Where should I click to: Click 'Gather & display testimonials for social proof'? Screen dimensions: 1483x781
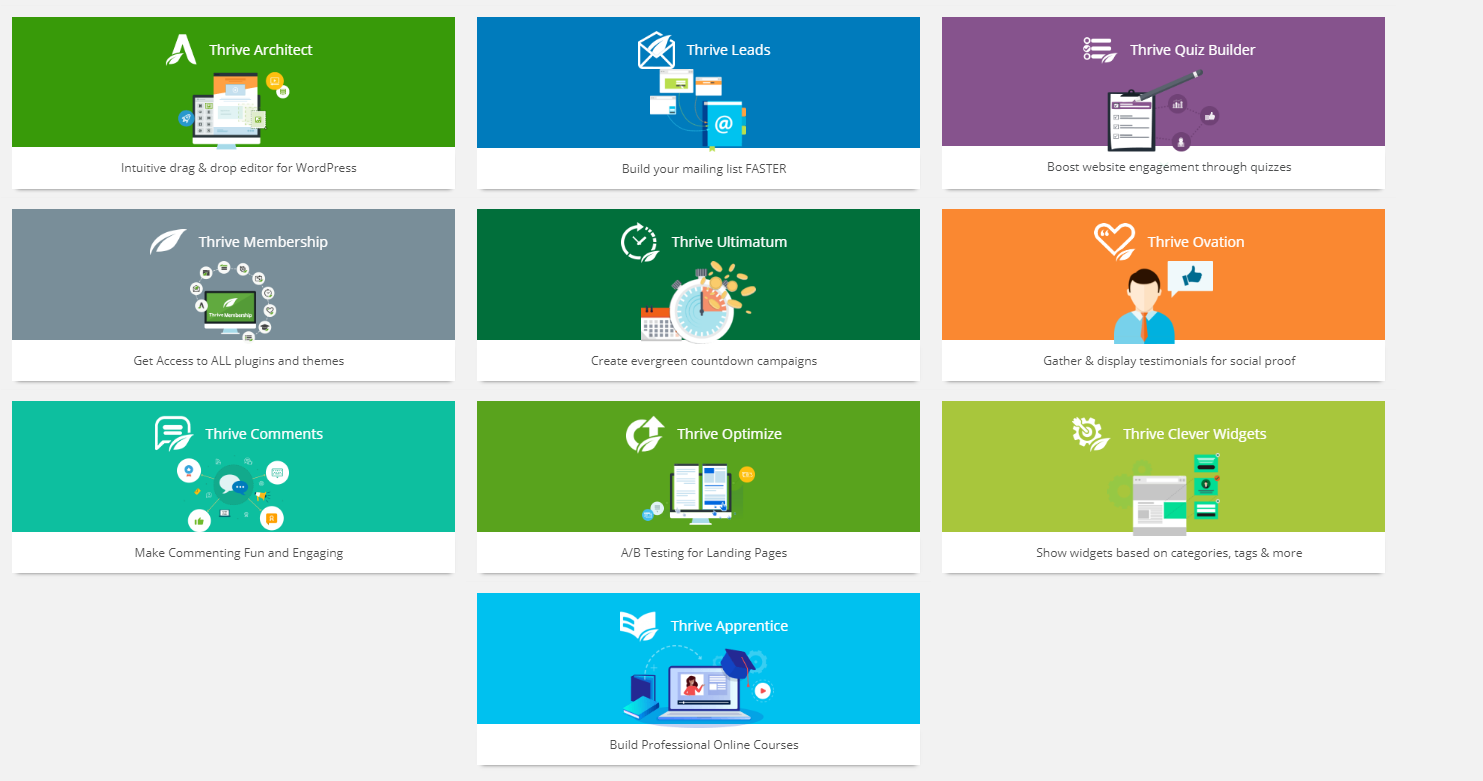(1169, 361)
